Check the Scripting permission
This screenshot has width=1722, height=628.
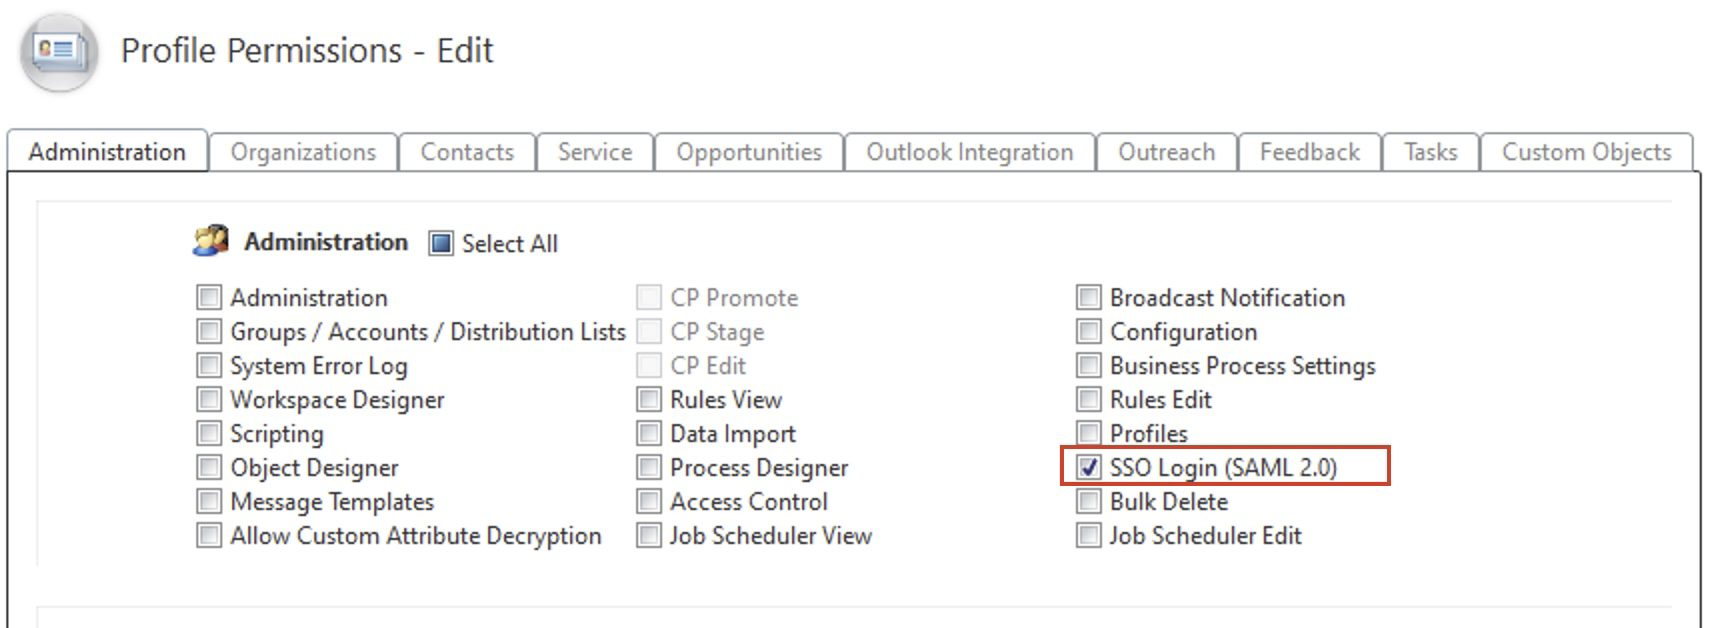point(208,432)
